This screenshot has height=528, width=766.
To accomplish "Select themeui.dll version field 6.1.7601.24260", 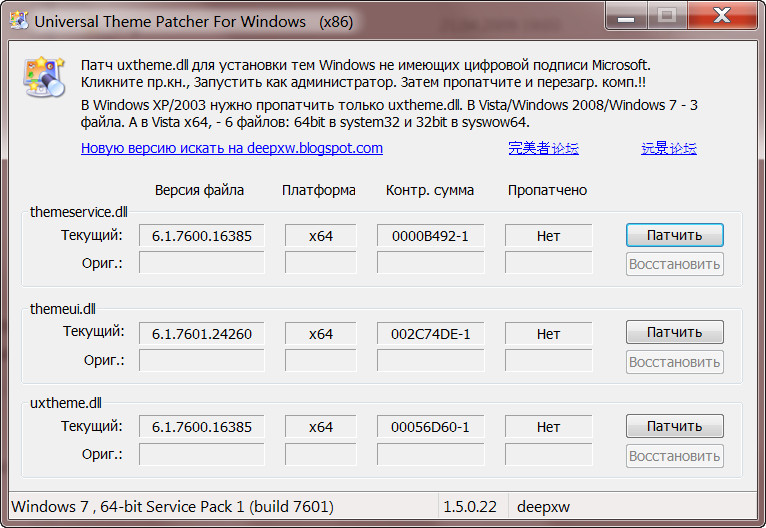I will click(x=202, y=334).
